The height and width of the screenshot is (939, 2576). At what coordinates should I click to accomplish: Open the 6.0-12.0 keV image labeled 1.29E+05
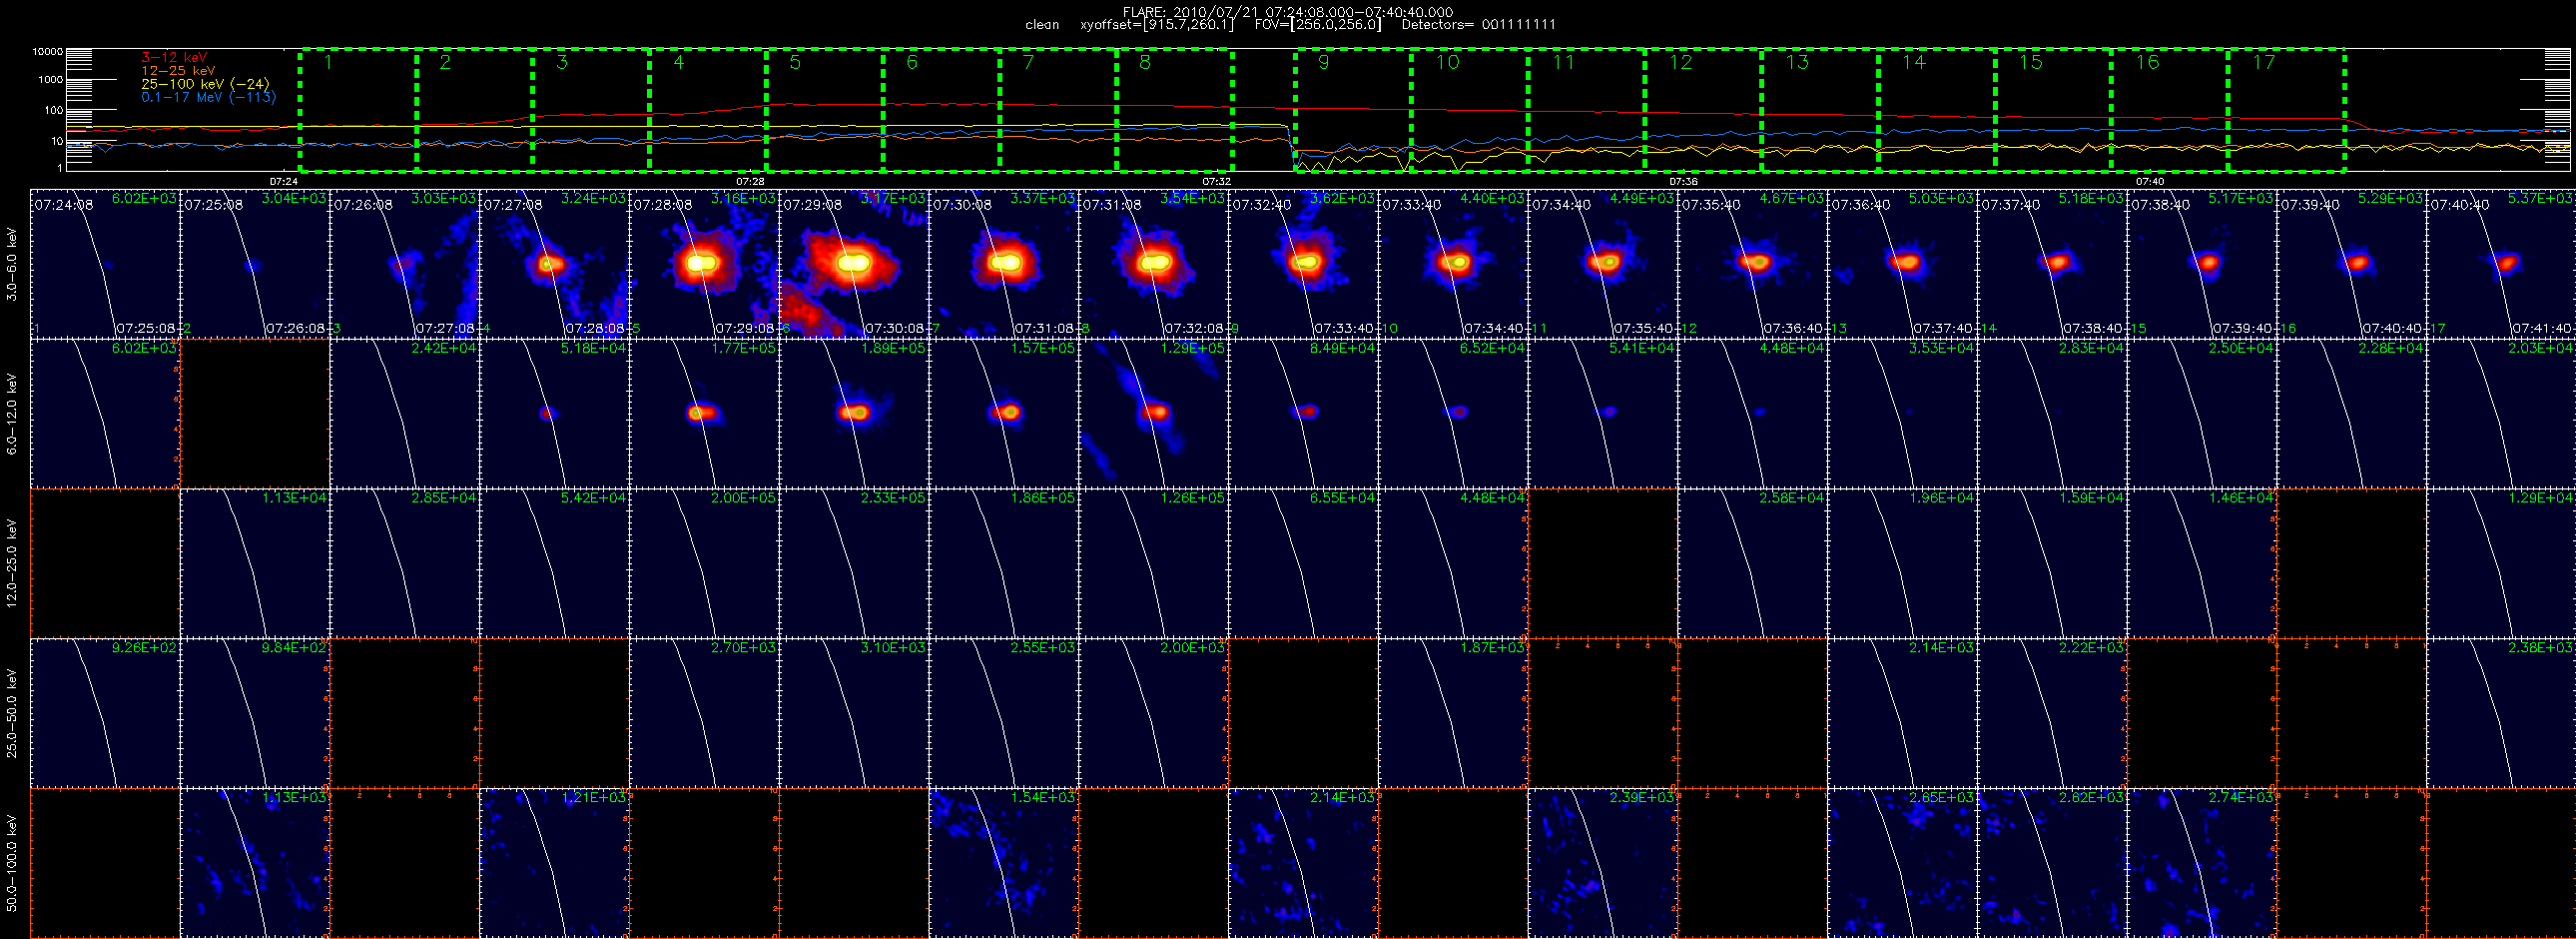[1154, 413]
